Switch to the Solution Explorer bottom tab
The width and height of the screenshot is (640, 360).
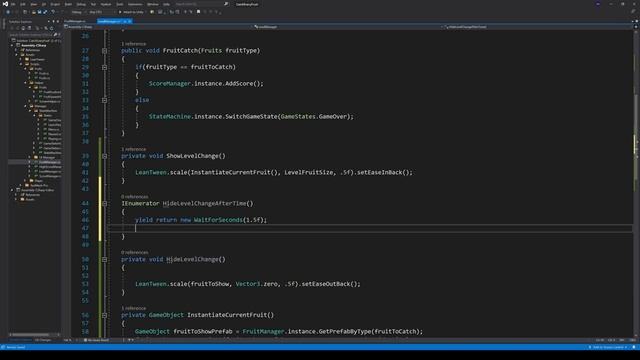(20, 340)
